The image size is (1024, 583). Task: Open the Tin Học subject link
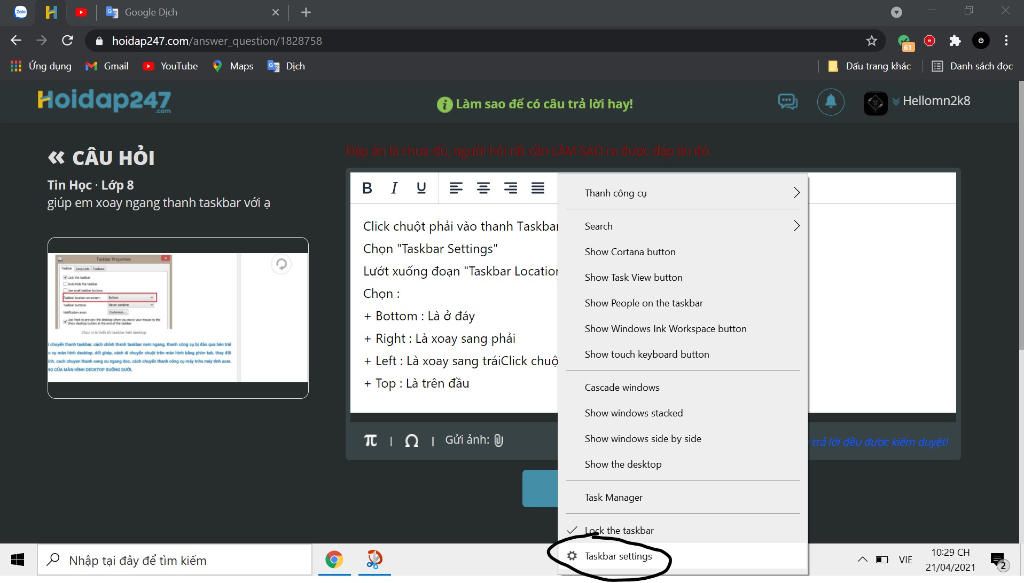[x=69, y=185]
